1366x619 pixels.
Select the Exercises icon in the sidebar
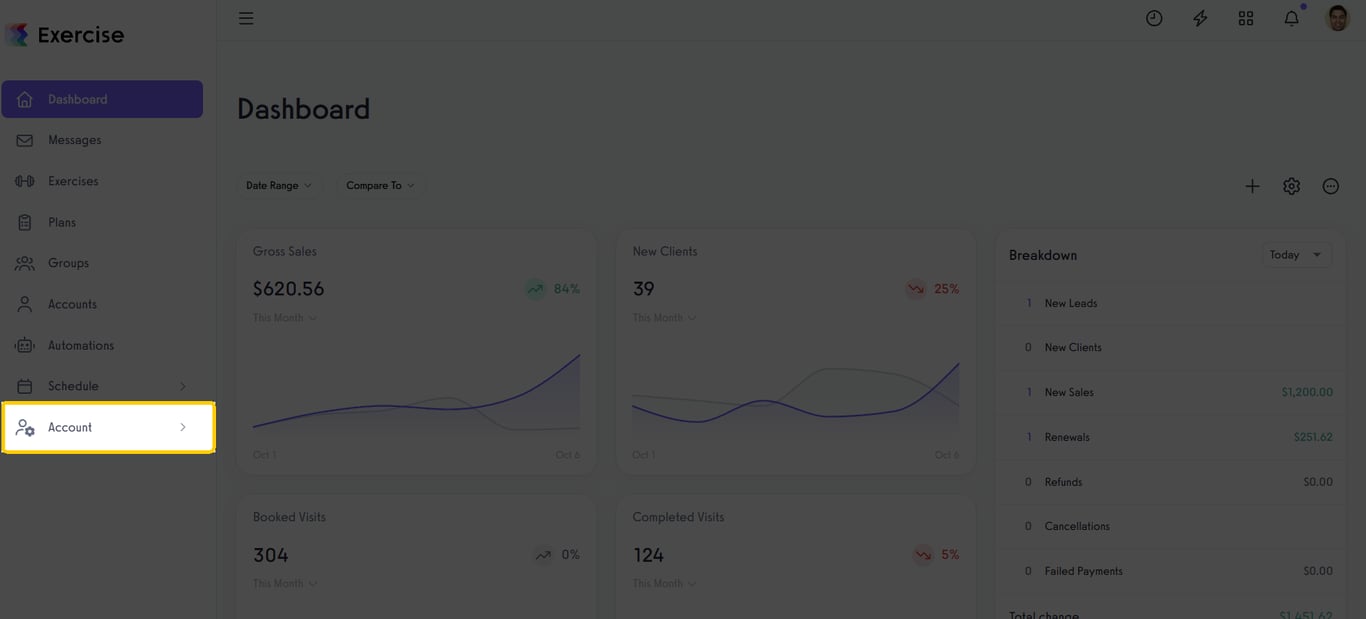pos(24,180)
